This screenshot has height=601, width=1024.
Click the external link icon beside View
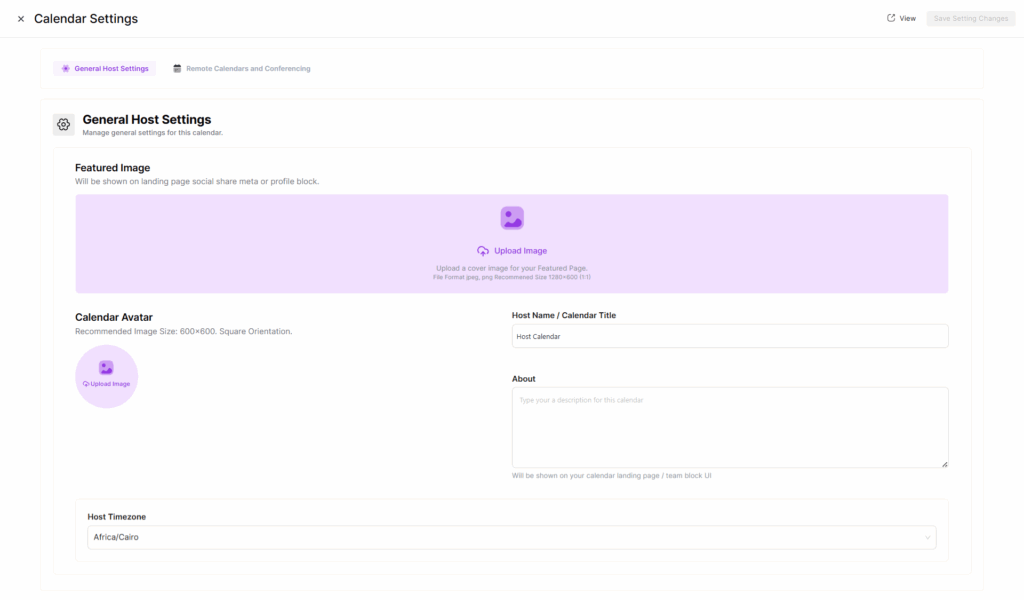coord(891,18)
